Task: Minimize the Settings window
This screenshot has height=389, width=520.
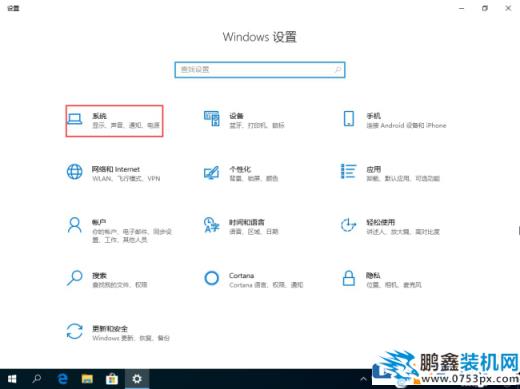Action: point(462,8)
